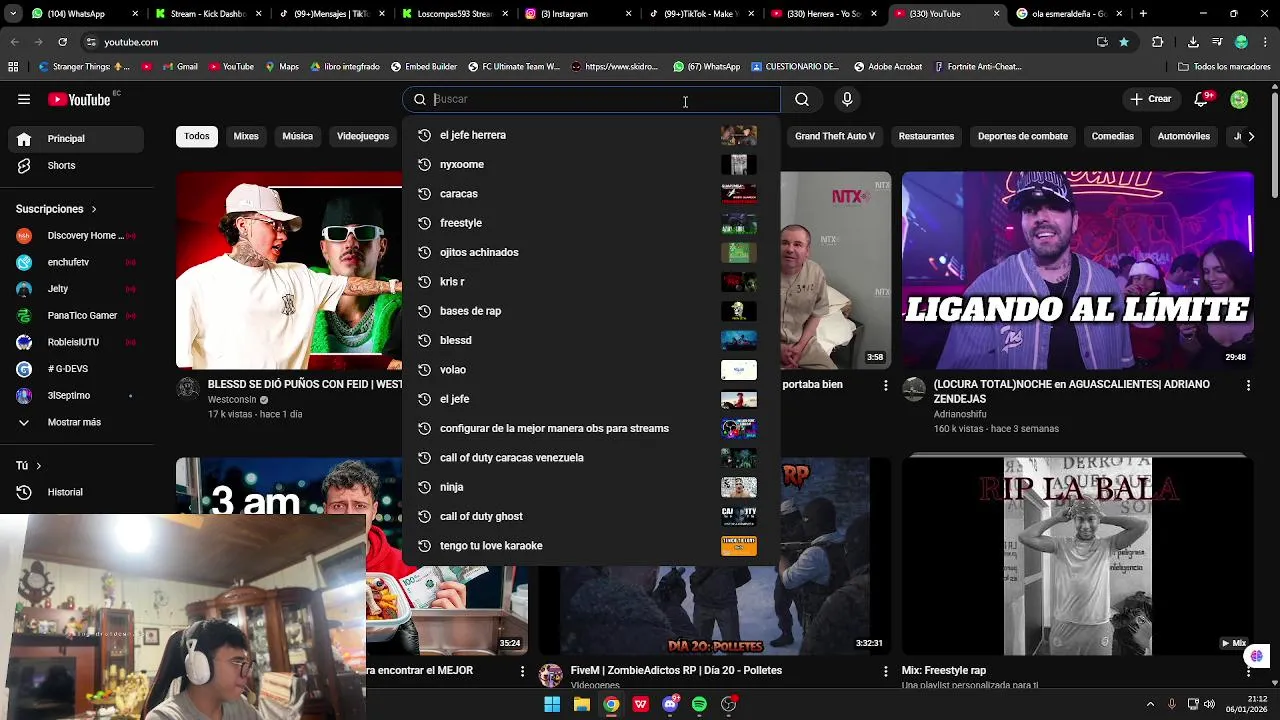Choose suggestion "el jefe herrera"
The width and height of the screenshot is (1280, 720).
point(590,135)
